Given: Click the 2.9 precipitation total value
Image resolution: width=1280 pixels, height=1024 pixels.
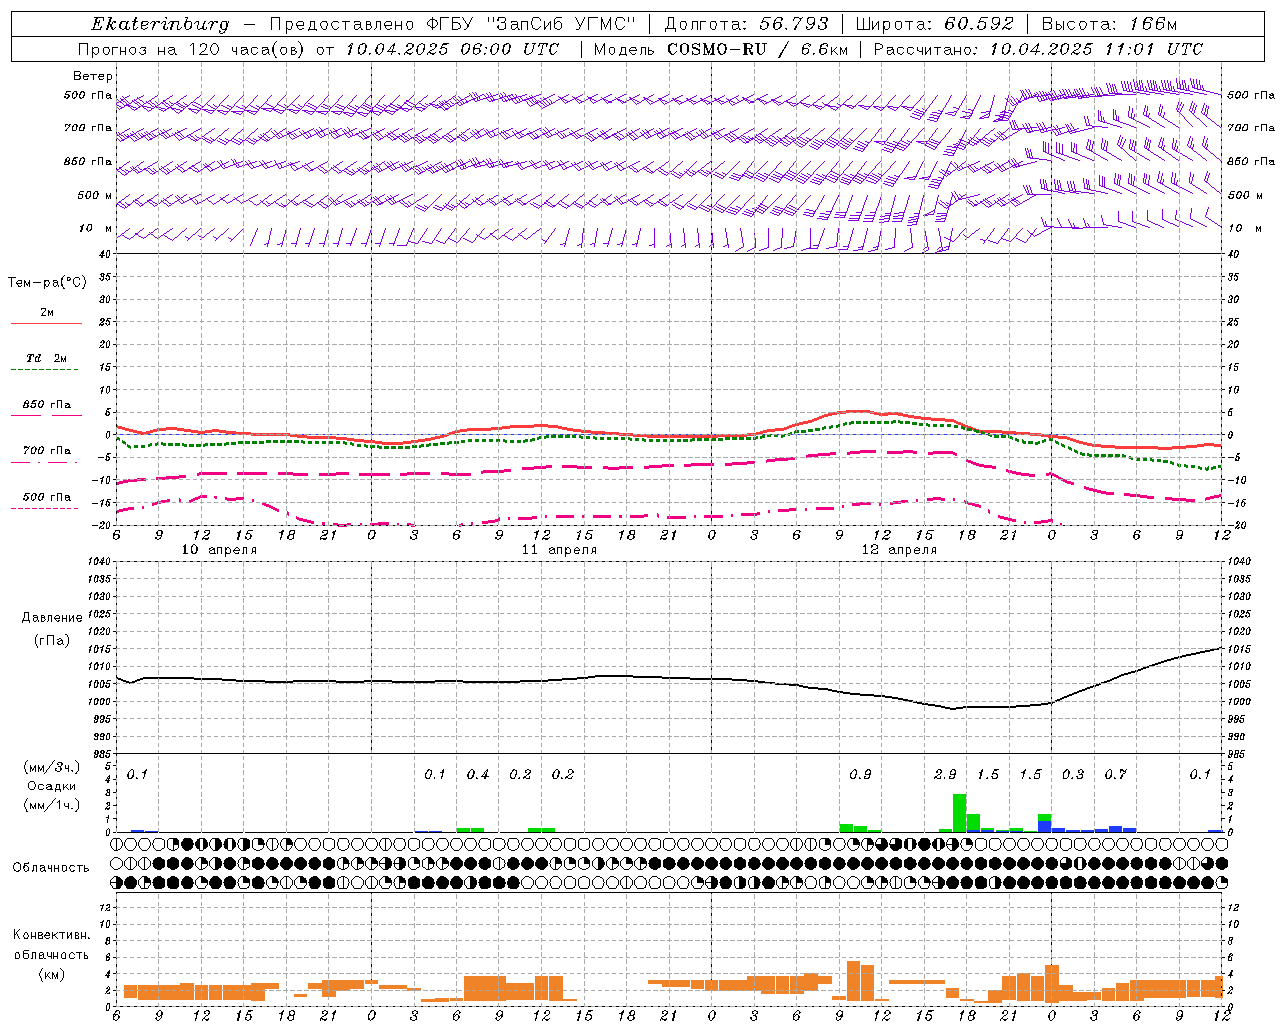Looking at the screenshot, I should (945, 774).
